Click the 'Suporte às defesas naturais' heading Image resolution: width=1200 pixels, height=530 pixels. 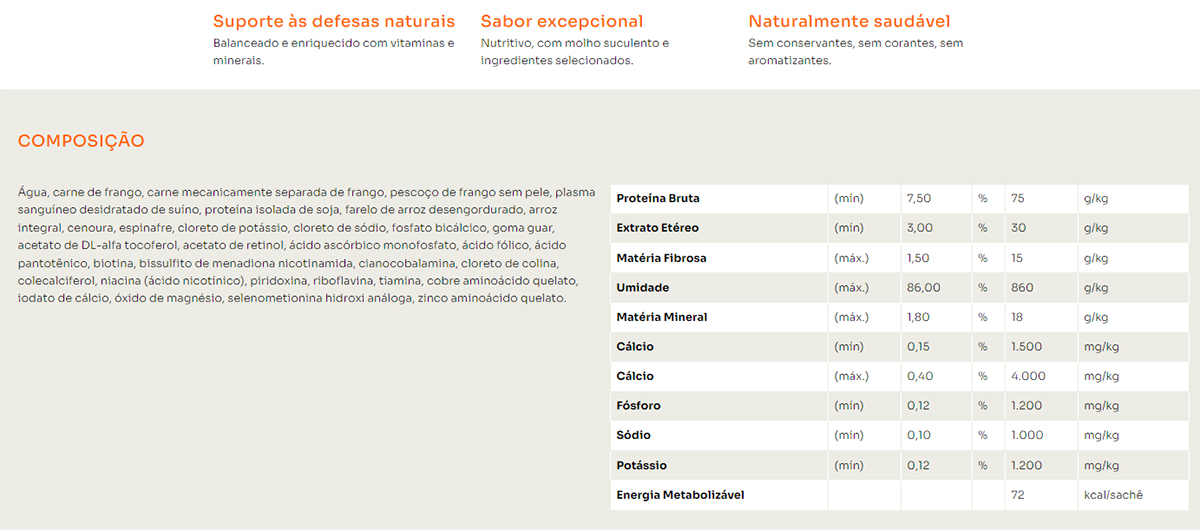coord(333,21)
